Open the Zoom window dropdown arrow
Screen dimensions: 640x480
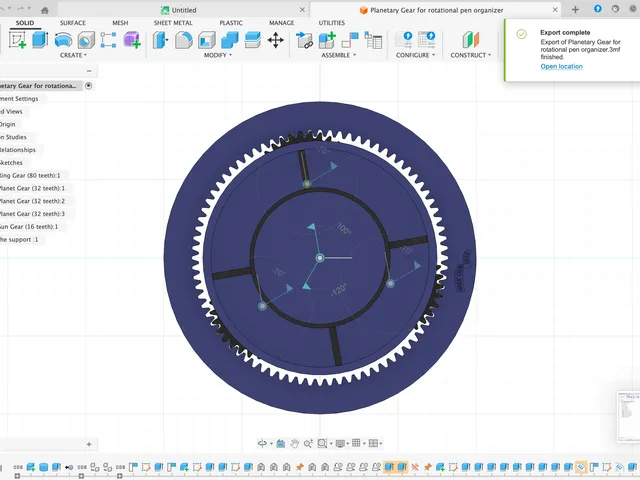point(331,444)
